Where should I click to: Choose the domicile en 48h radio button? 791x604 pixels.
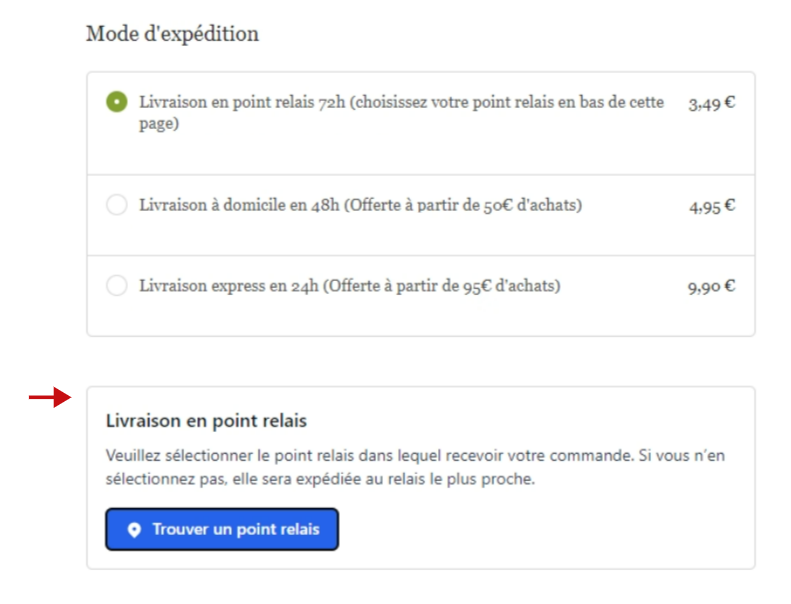pos(117,205)
